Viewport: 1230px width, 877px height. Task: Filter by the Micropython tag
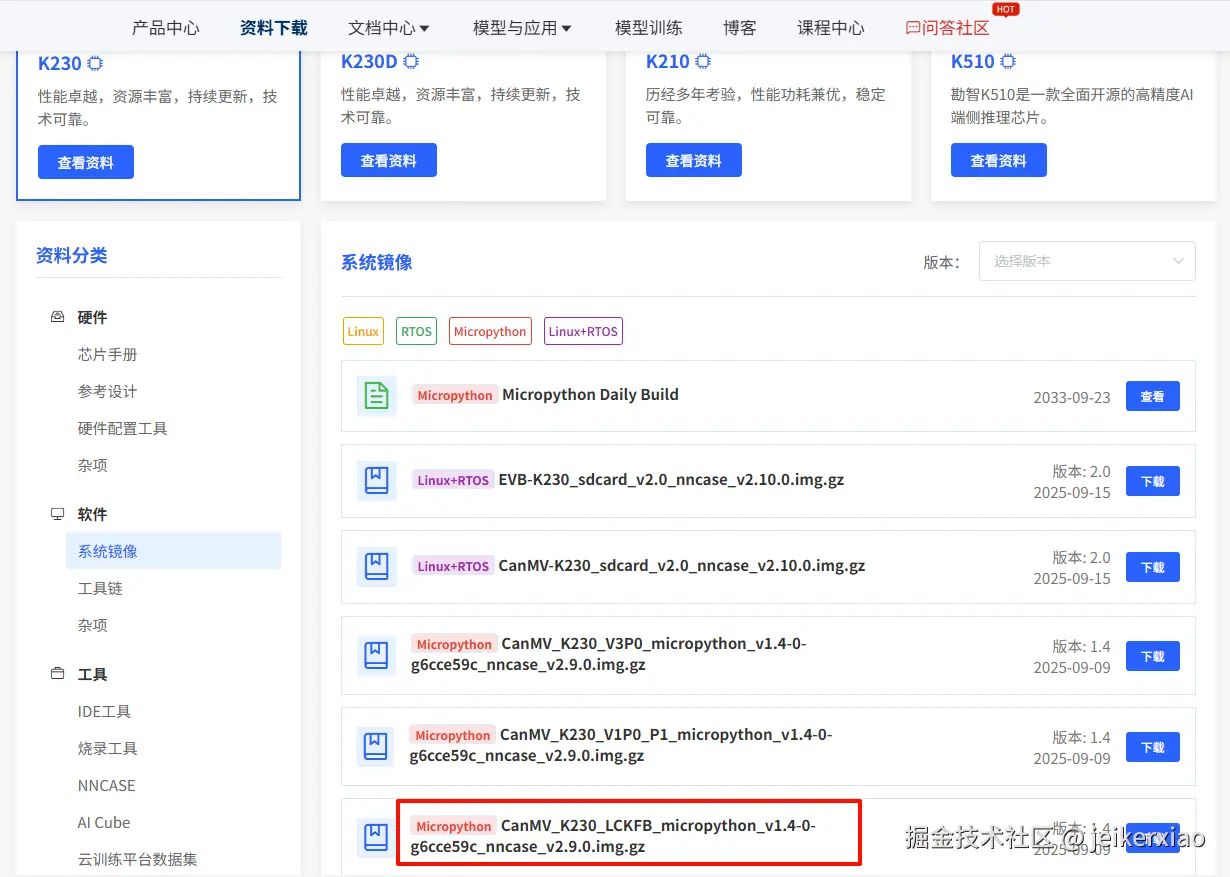click(490, 331)
